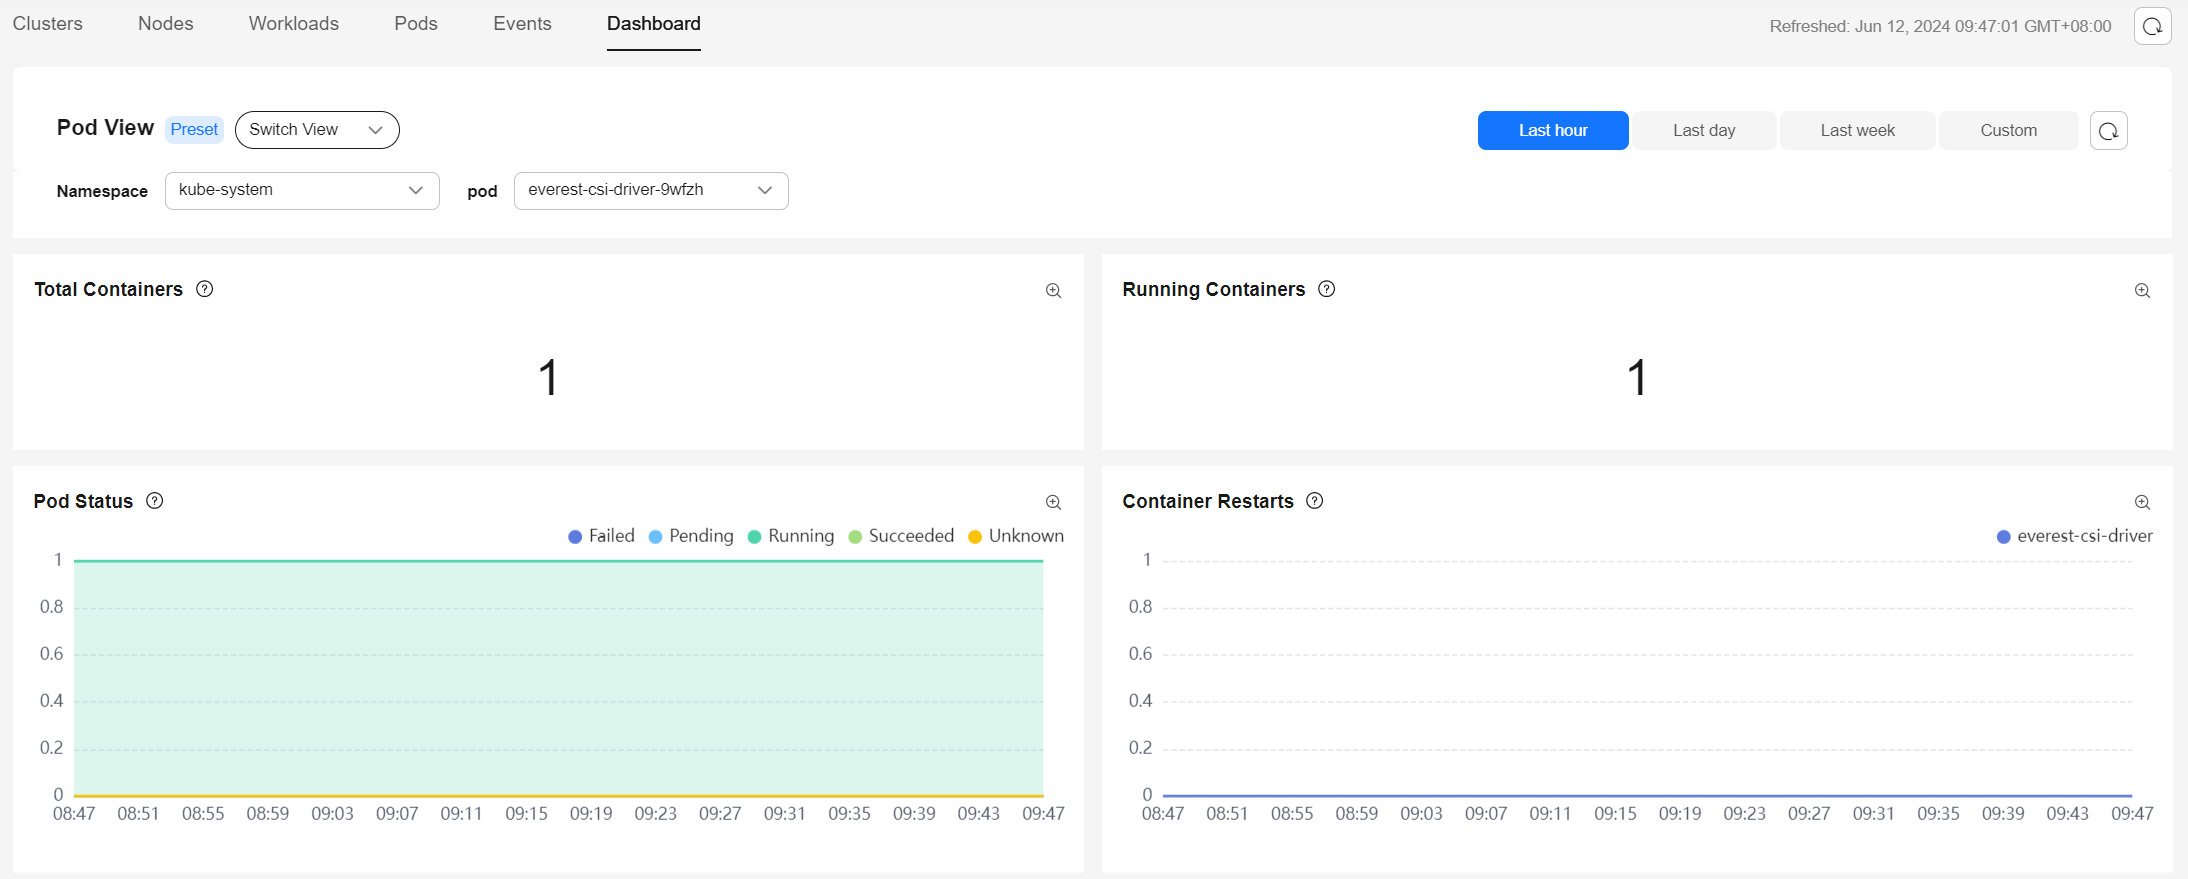The image size is (2188, 879).
Task: Go to the Workloads tab
Action: click(294, 24)
